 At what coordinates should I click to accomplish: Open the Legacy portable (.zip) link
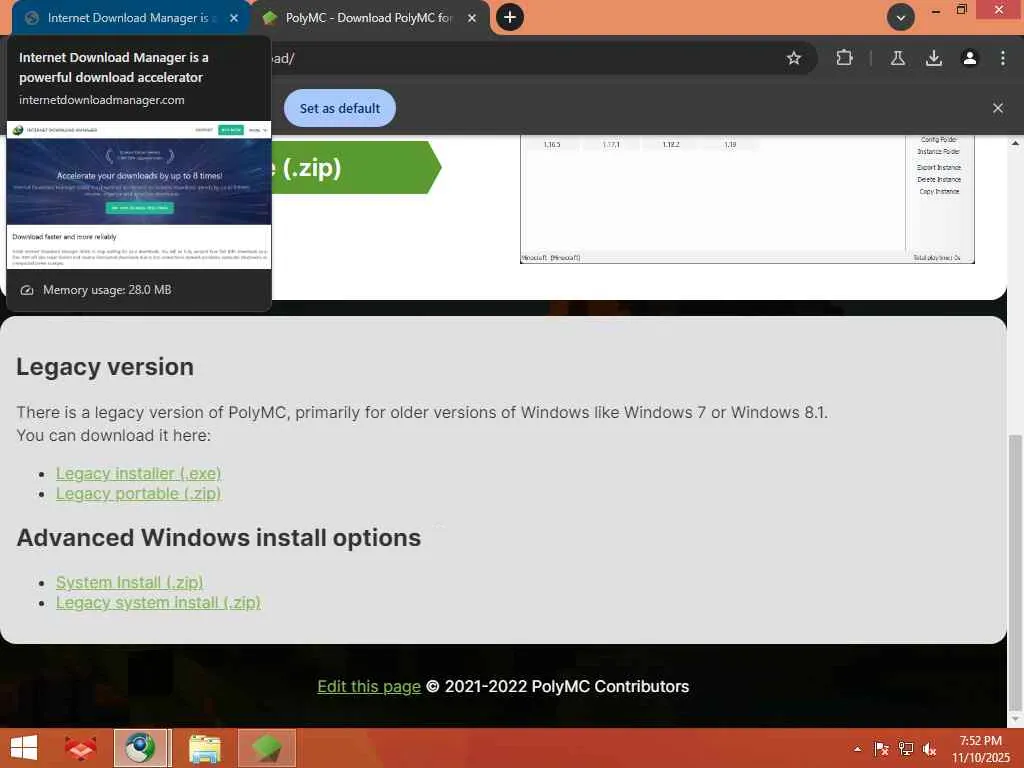coord(138,494)
